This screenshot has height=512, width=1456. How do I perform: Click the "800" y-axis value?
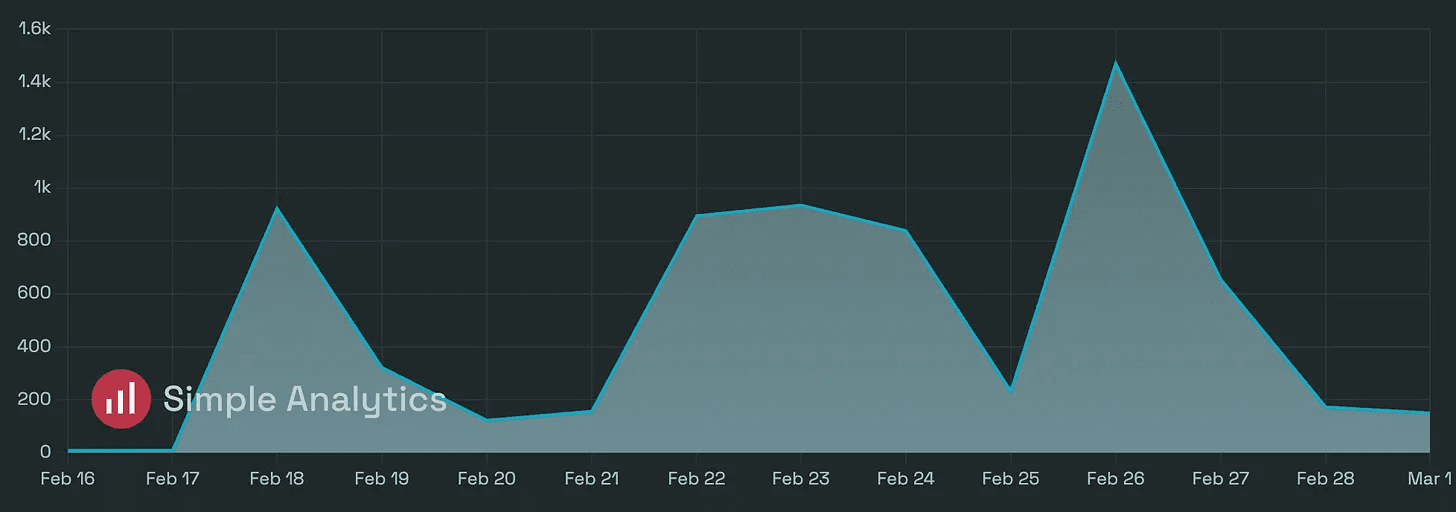click(x=34, y=241)
